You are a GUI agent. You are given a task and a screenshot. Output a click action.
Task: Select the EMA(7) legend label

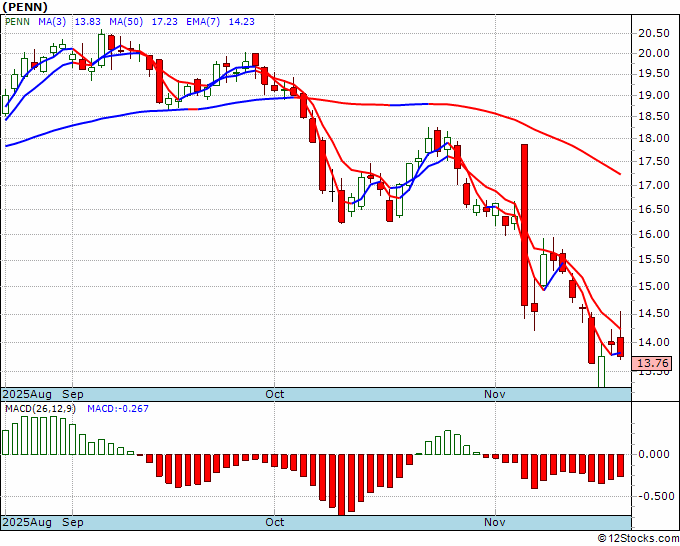point(203,21)
